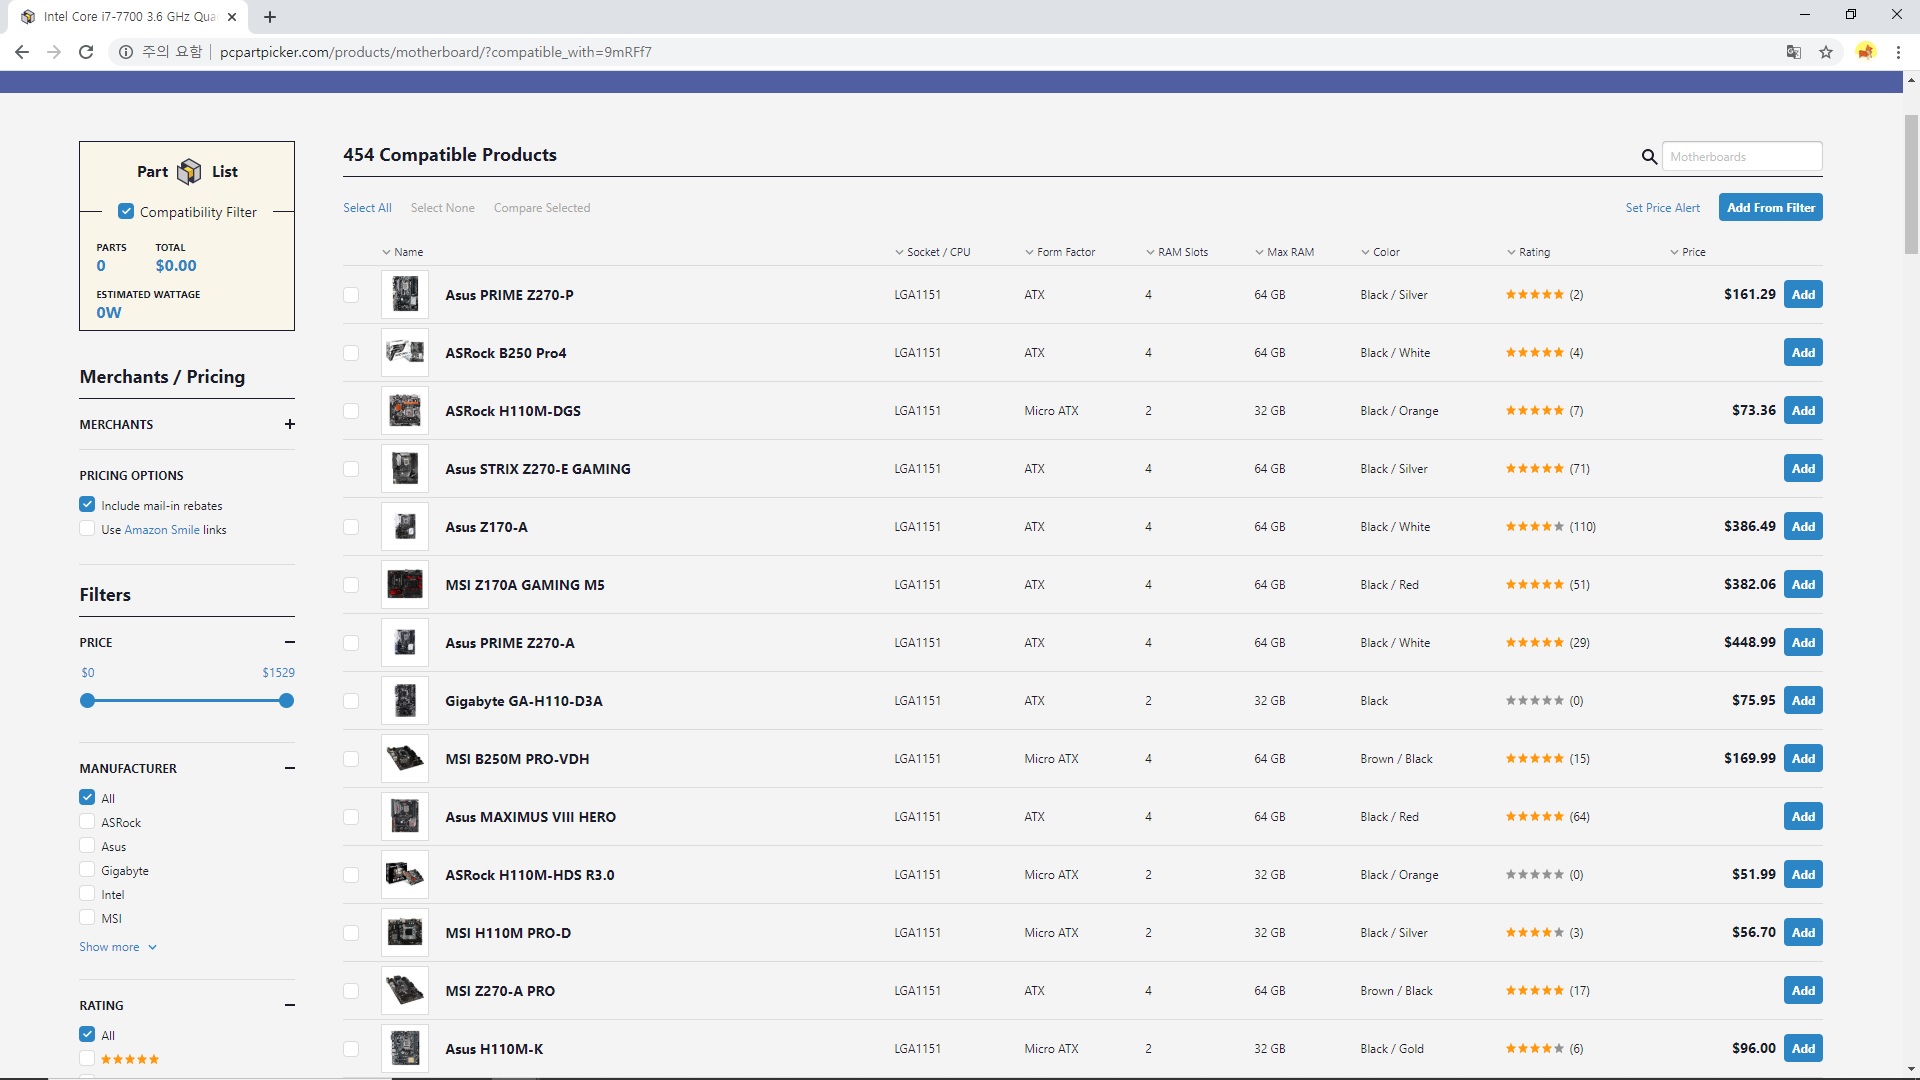The image size is (1920, 1080).
Task: Go back with the browser back arrow
Action: click(22, 52)
